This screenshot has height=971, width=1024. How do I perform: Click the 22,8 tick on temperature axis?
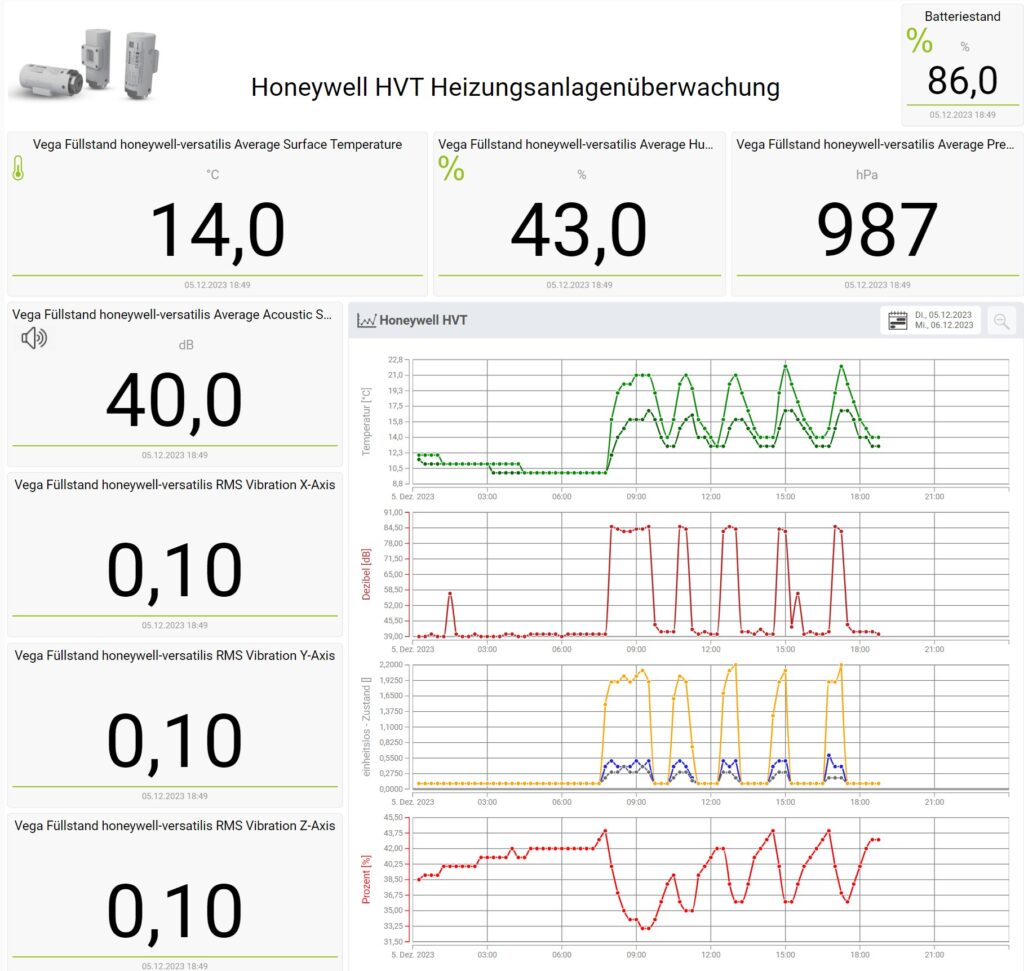395,360
